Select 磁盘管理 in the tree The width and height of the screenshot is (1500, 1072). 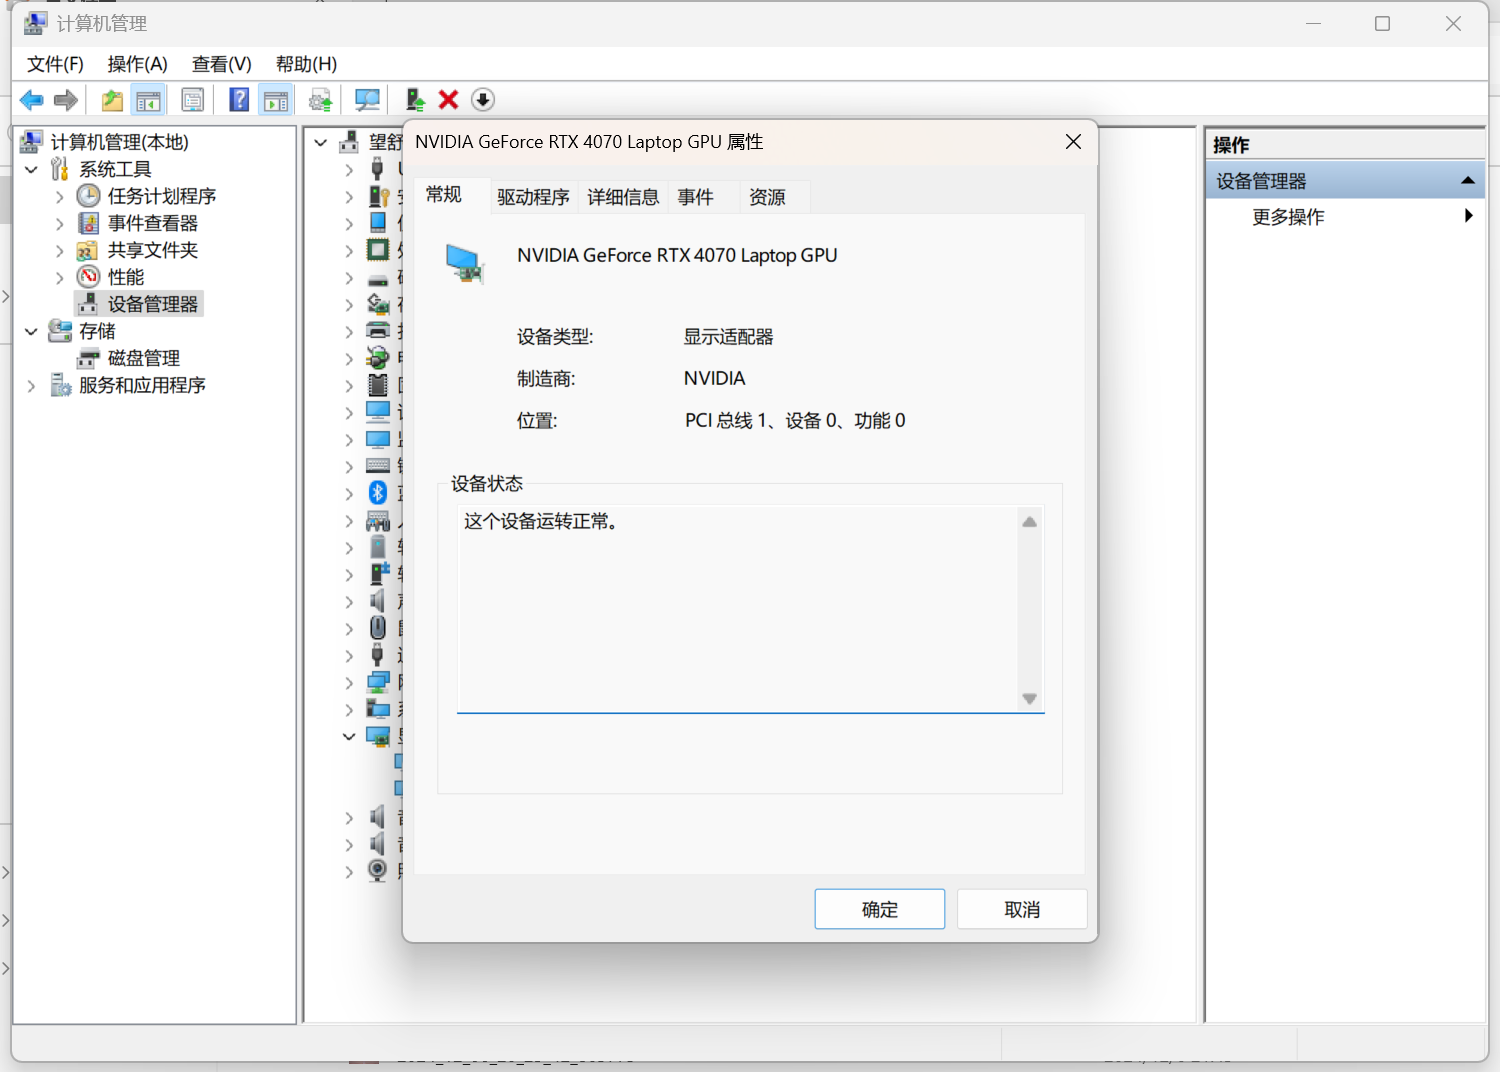click(x=143, y=358)
